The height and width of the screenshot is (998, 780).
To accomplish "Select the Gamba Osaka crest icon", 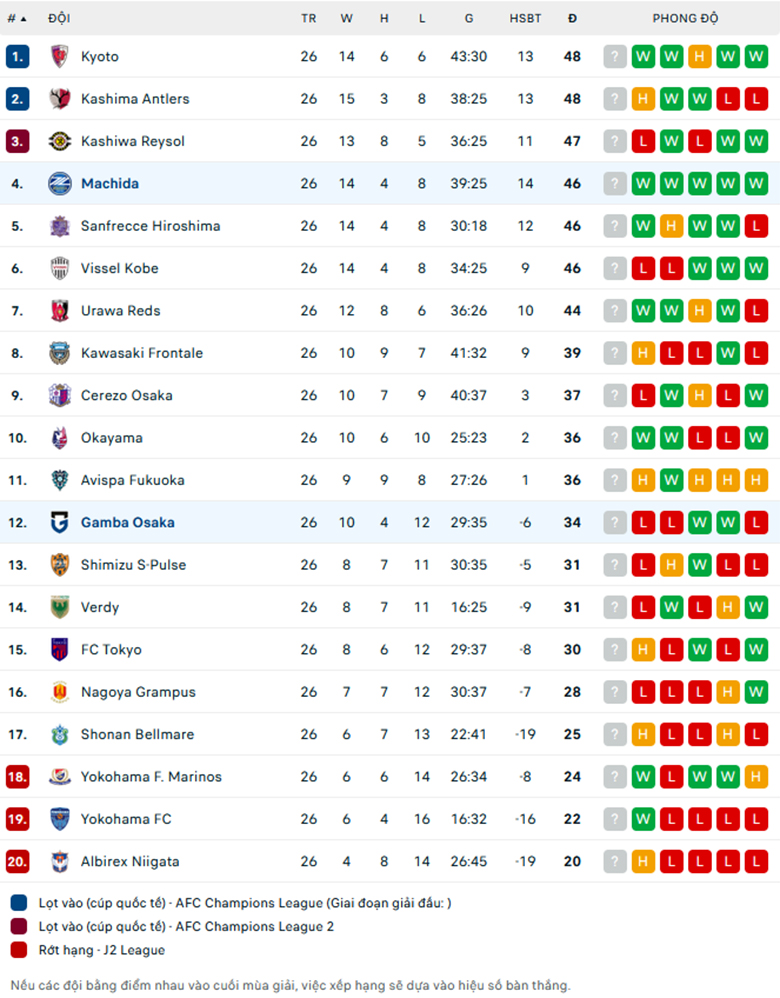I will 60,523.
